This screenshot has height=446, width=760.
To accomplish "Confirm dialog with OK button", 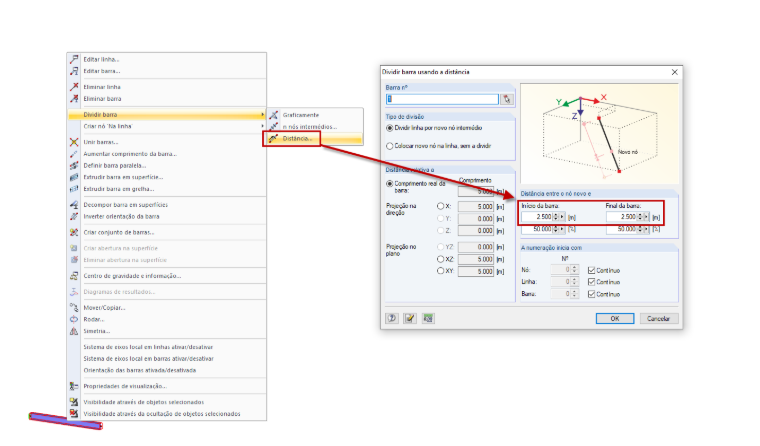I will point(615,319).
